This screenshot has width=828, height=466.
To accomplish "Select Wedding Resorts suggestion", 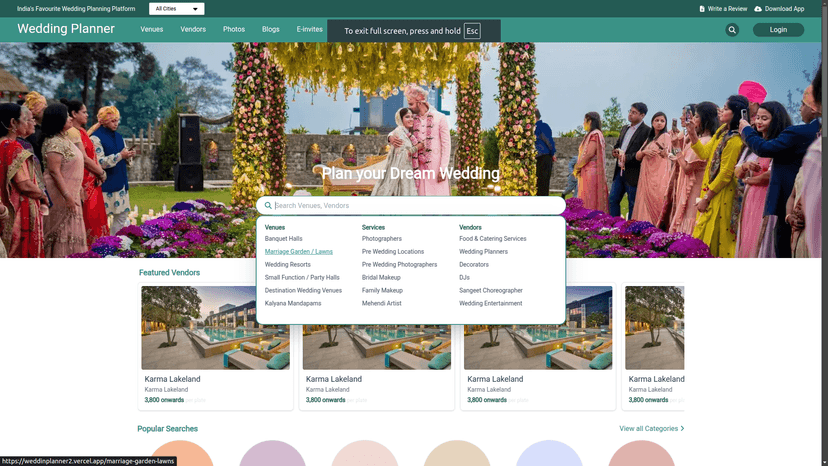I will (x=287, y=265).
